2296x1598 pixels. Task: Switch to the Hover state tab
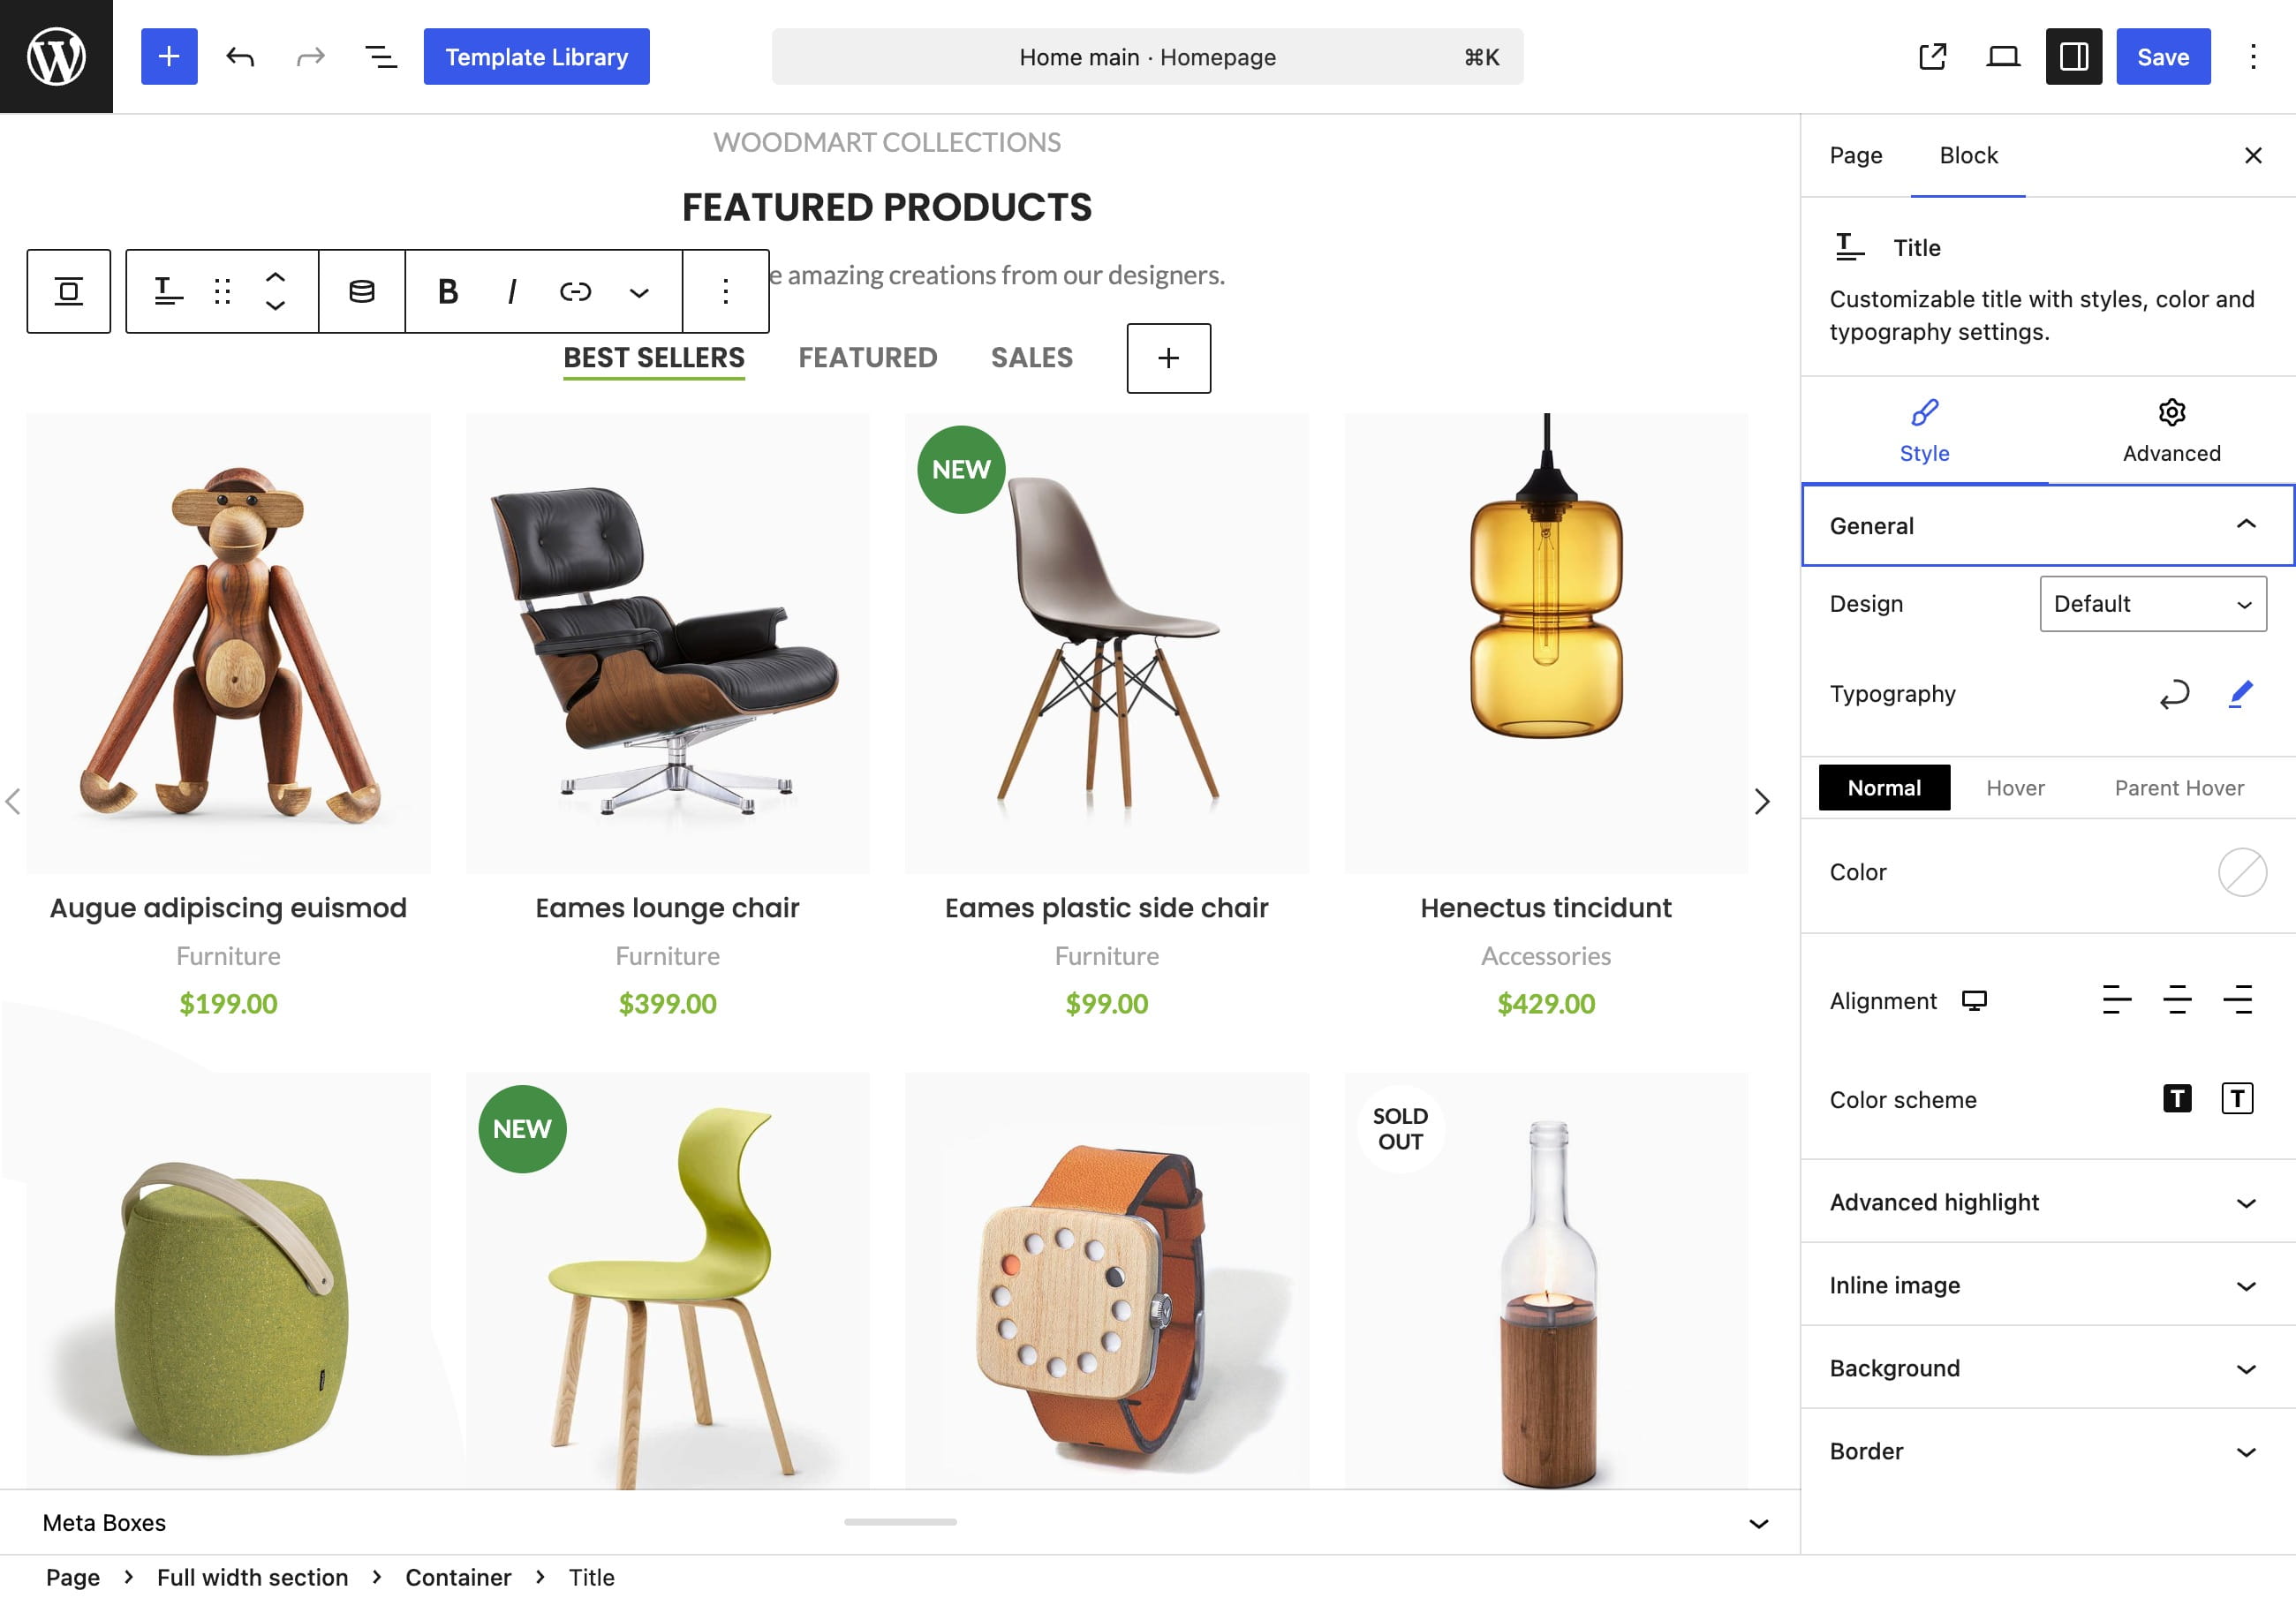2014,788
